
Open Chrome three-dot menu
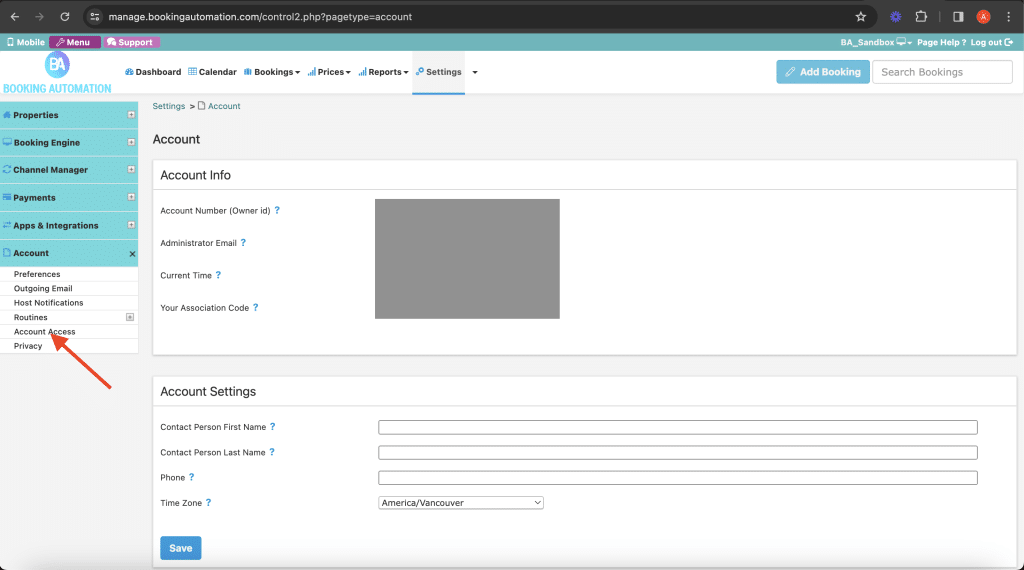tap(1008, 17)
